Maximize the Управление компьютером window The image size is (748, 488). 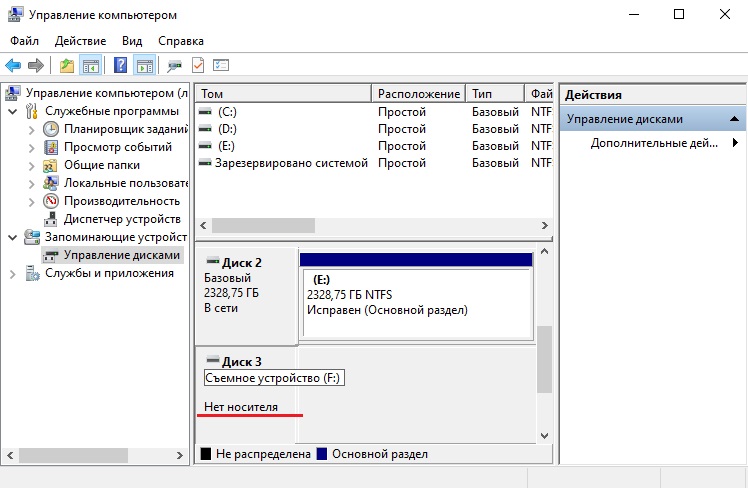[679, 14]
